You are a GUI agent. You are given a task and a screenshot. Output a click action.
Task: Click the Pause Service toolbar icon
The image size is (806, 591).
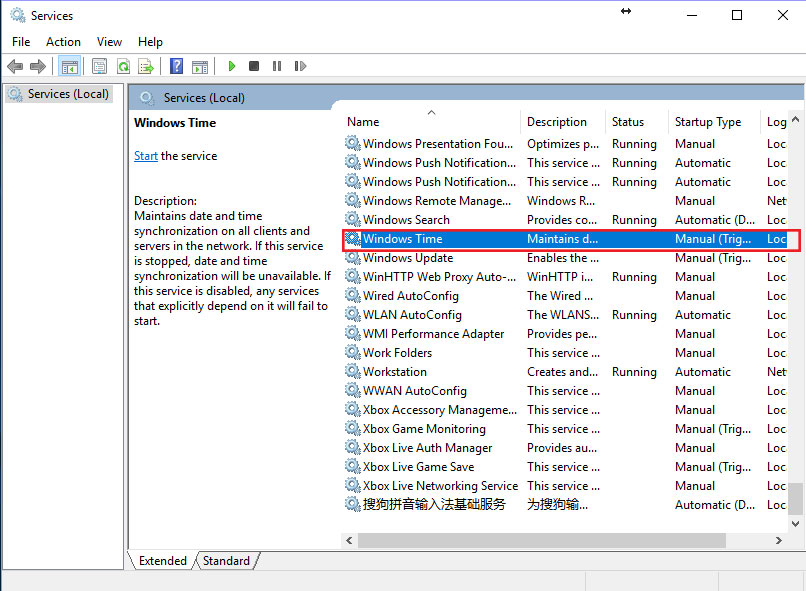277,66
